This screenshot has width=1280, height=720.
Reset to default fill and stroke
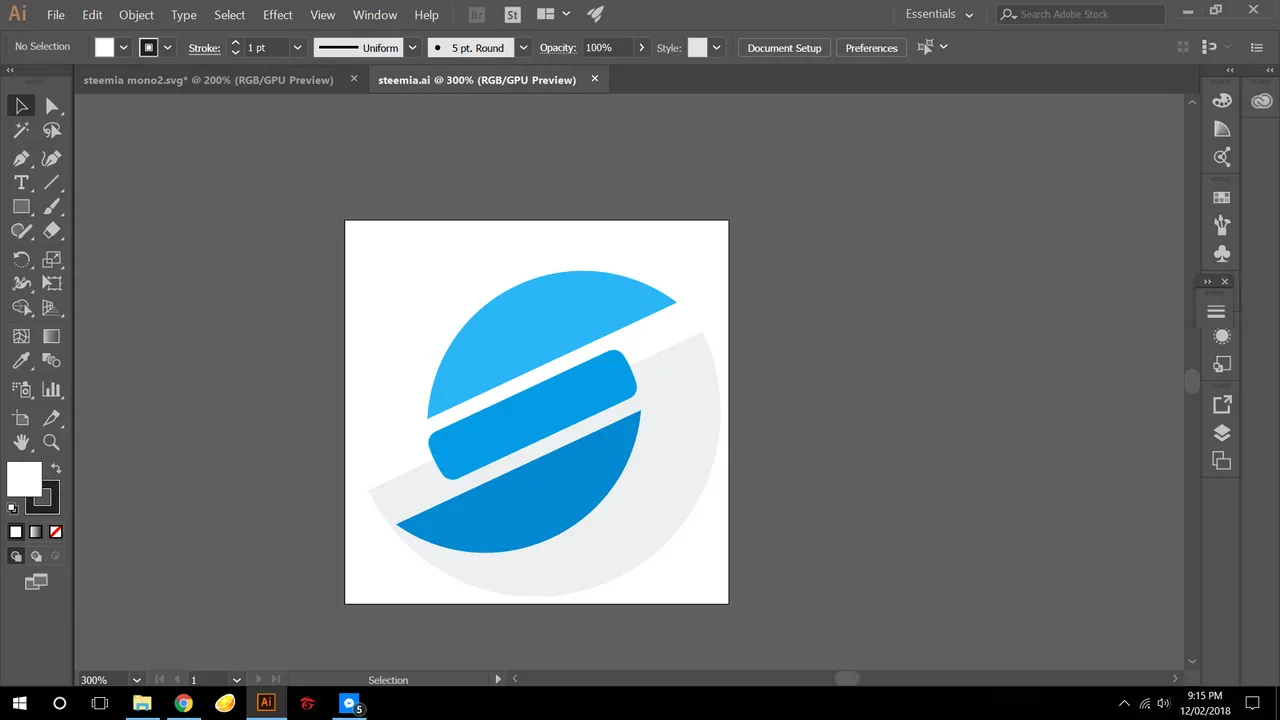[13, 509]
